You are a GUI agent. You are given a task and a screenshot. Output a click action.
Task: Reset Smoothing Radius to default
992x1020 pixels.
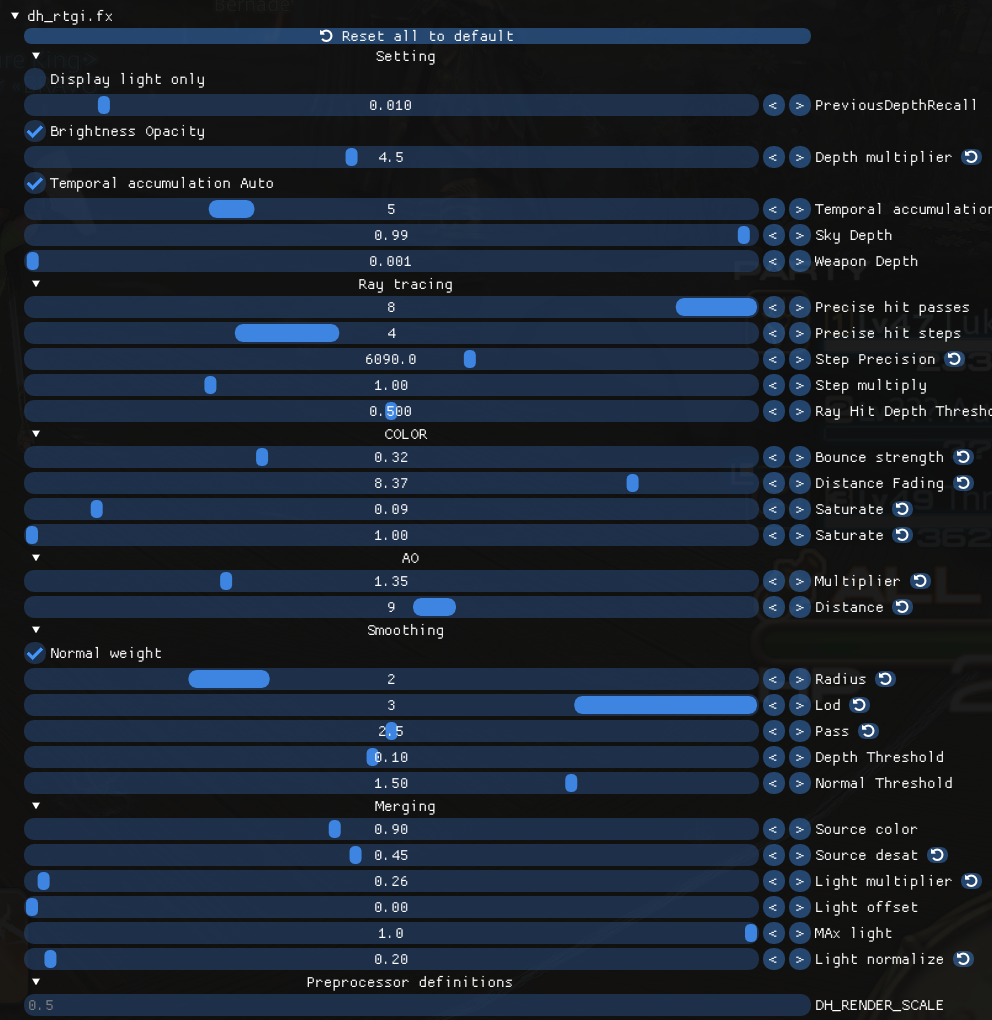pyautogui.click(x=885, y=679)
